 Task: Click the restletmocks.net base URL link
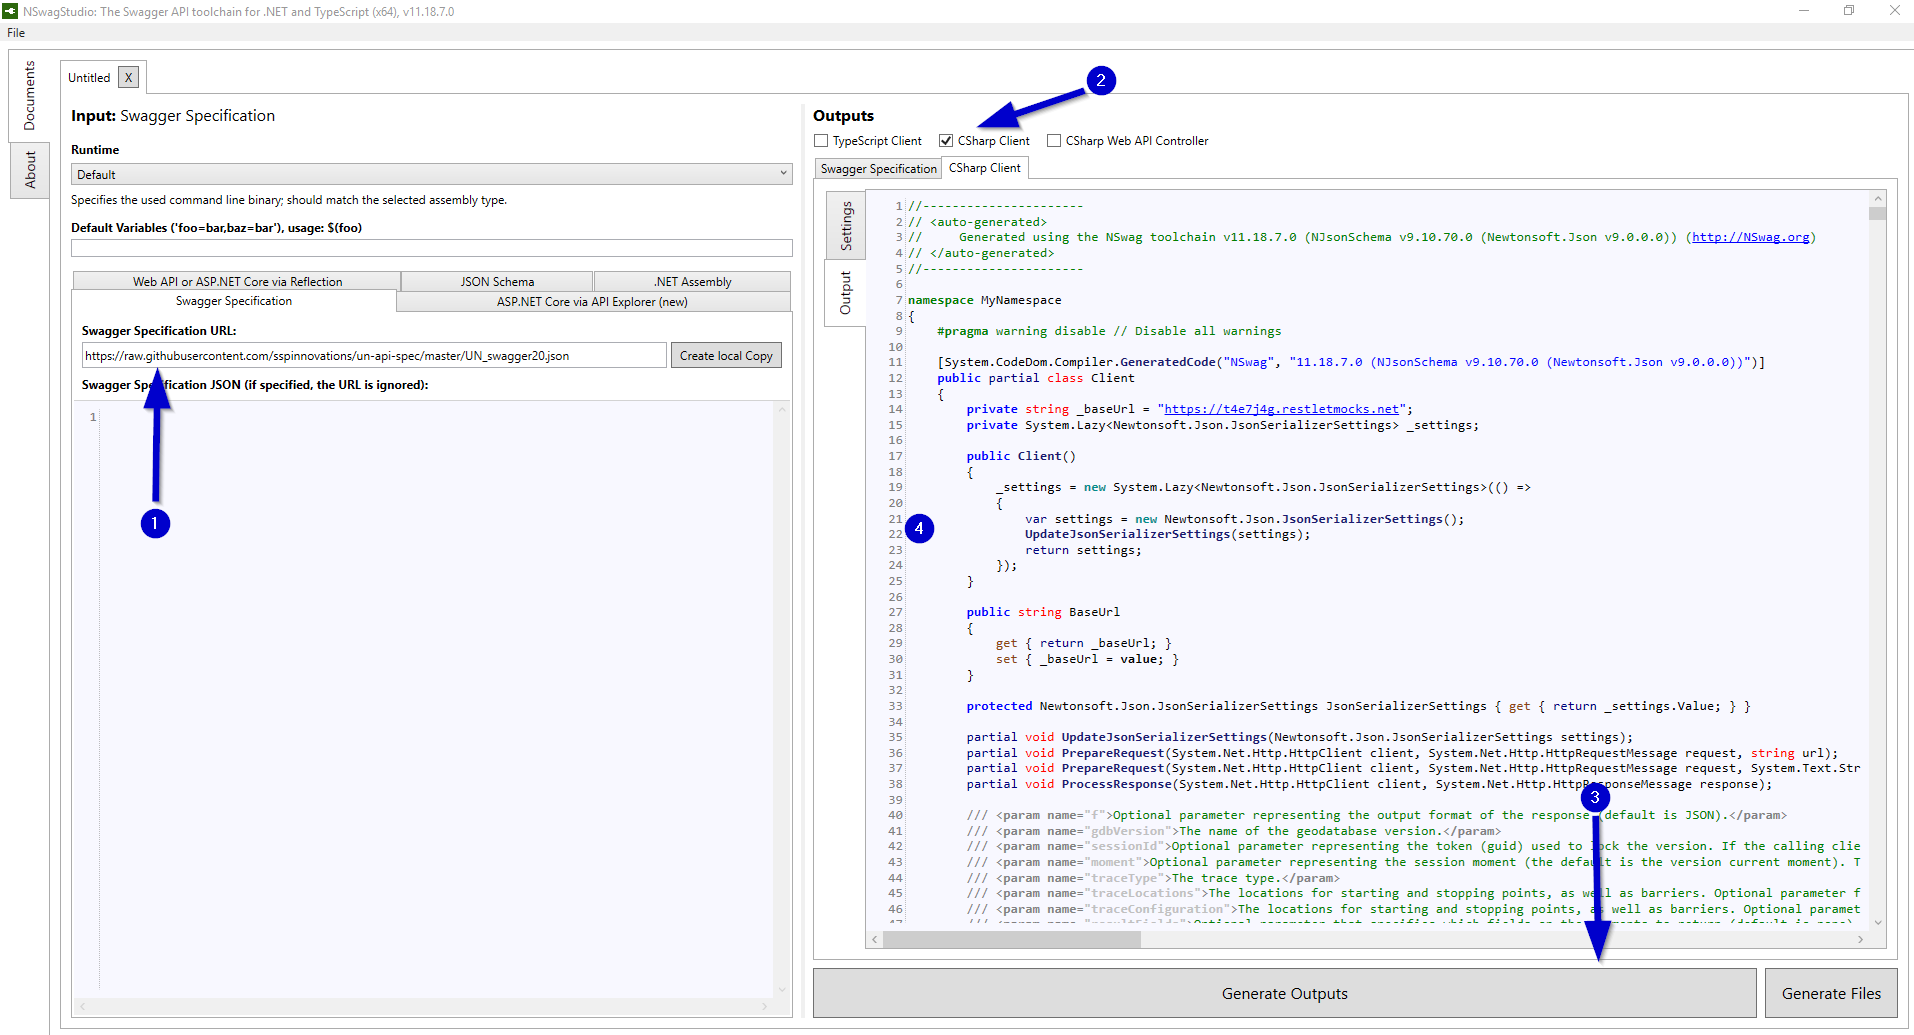1282,409
